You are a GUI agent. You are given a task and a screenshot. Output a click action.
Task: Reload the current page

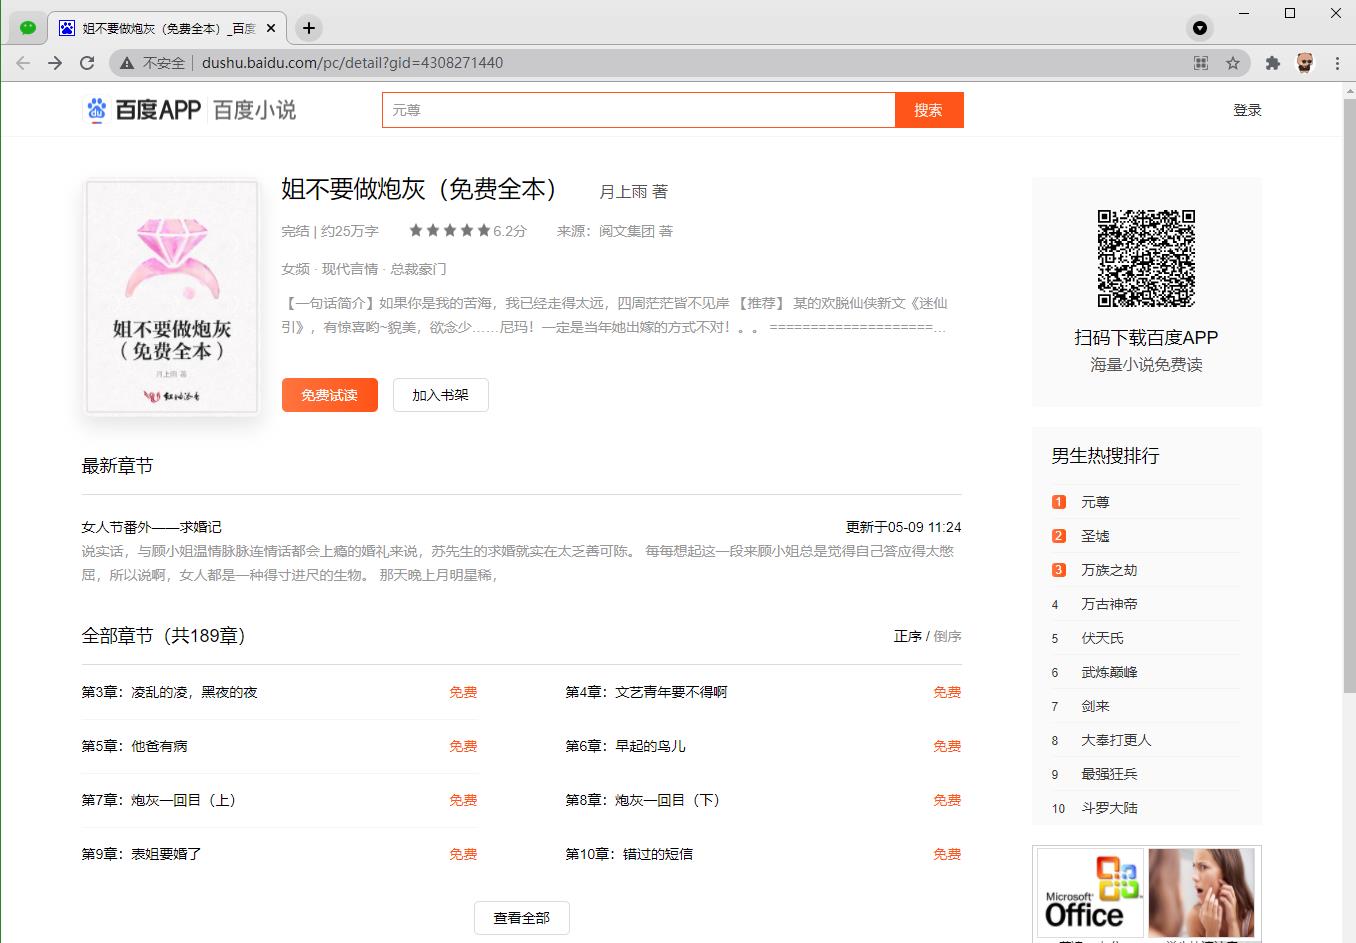coord(87,63)
